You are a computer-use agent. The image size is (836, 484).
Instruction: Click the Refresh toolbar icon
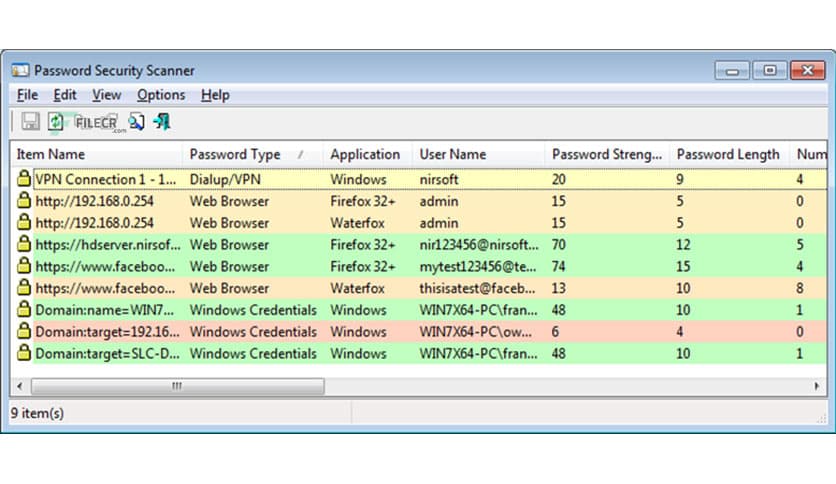pyautogui.click(x=55, y=122)
